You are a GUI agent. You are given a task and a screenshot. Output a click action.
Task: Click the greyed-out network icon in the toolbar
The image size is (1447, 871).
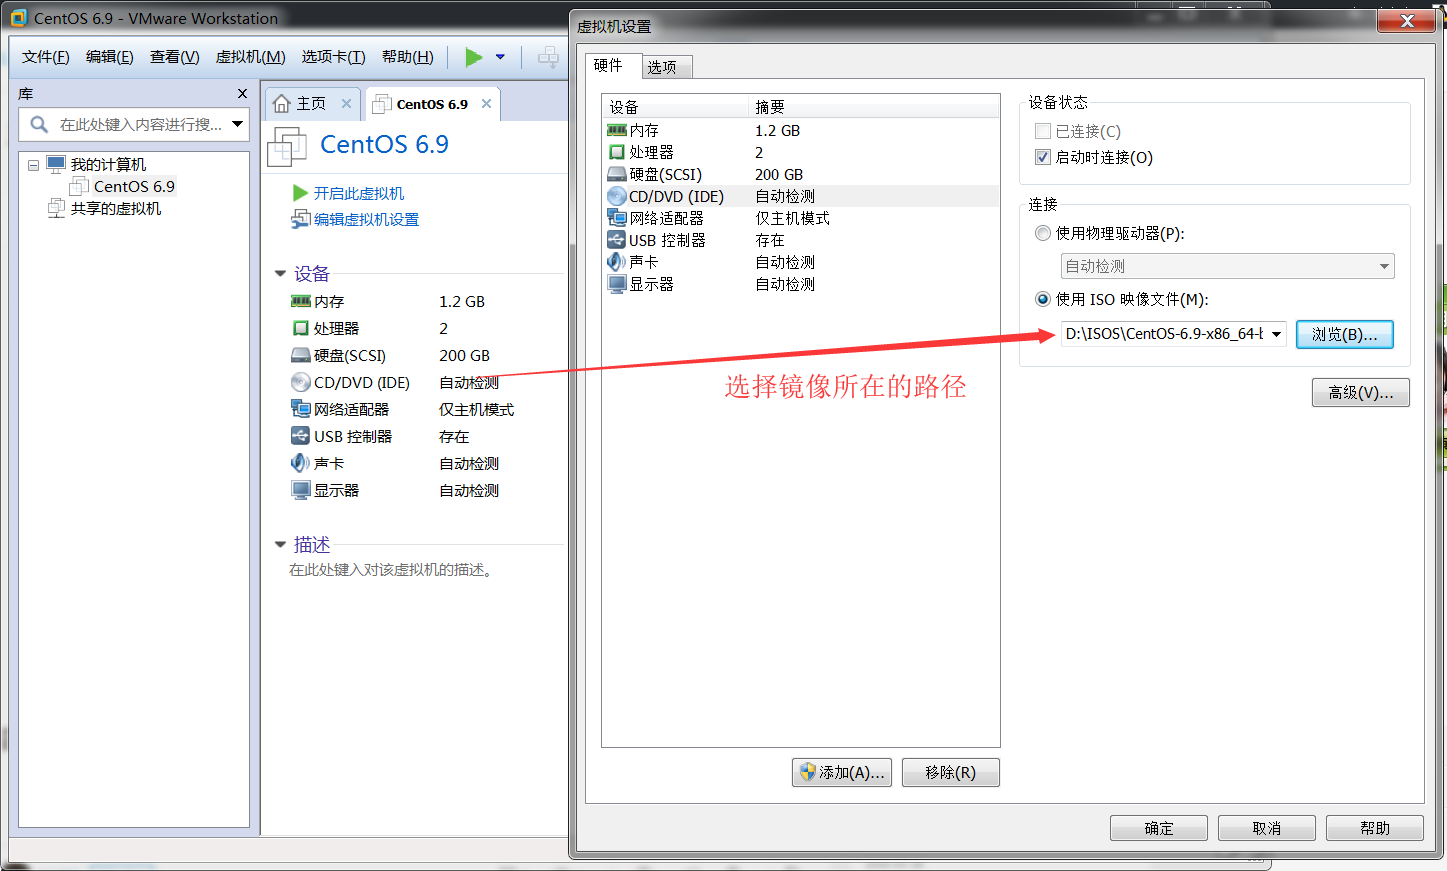pyautogui.click(x=548, y=57)
